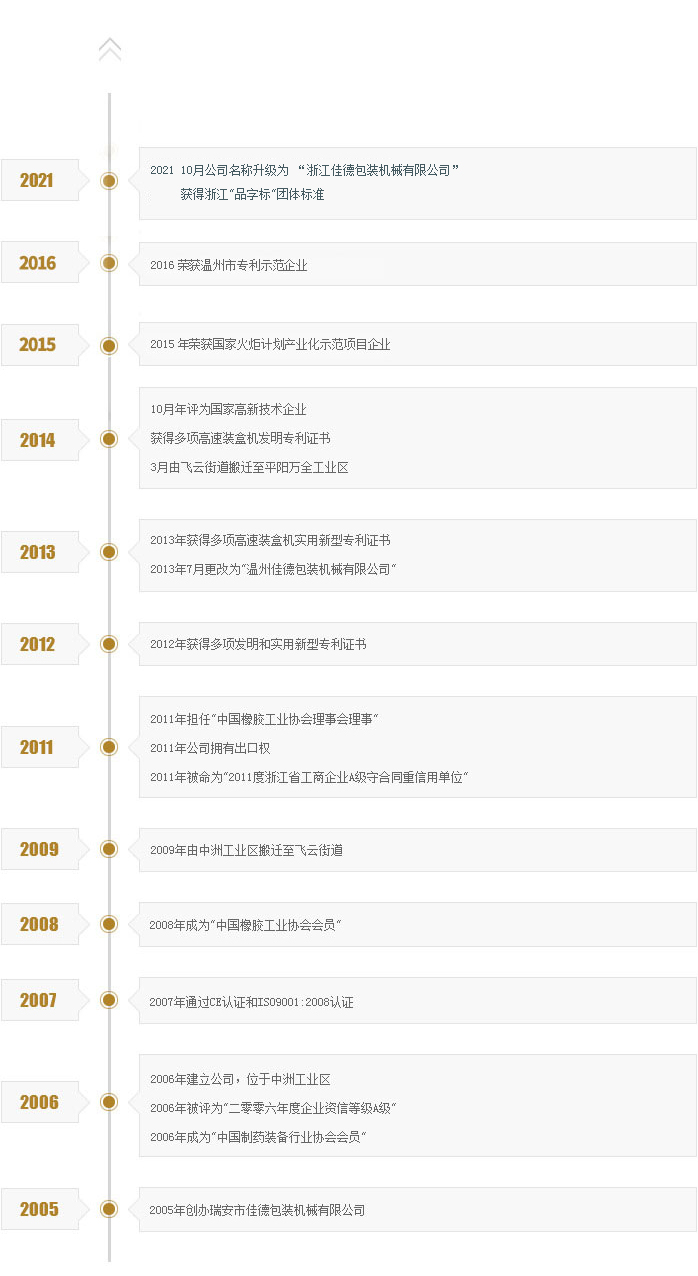The image size is (698, 1276).
Task: Click the timeline dot beside 2014
Action: 110,439
